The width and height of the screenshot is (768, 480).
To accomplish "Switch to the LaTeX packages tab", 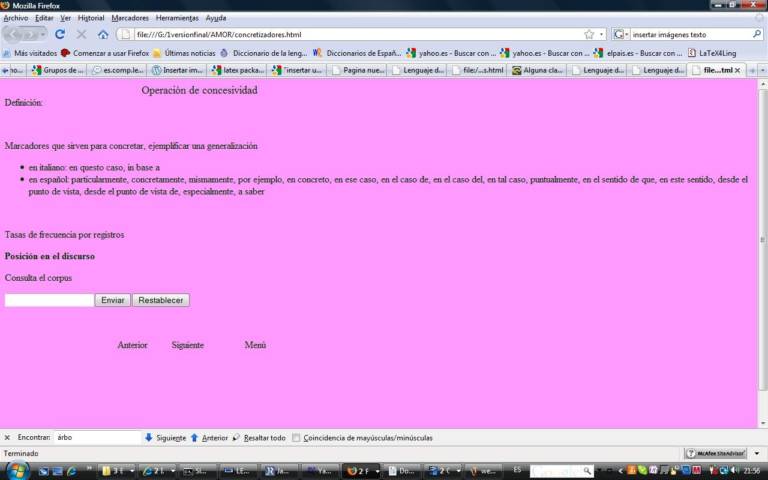I will point(240,70).
